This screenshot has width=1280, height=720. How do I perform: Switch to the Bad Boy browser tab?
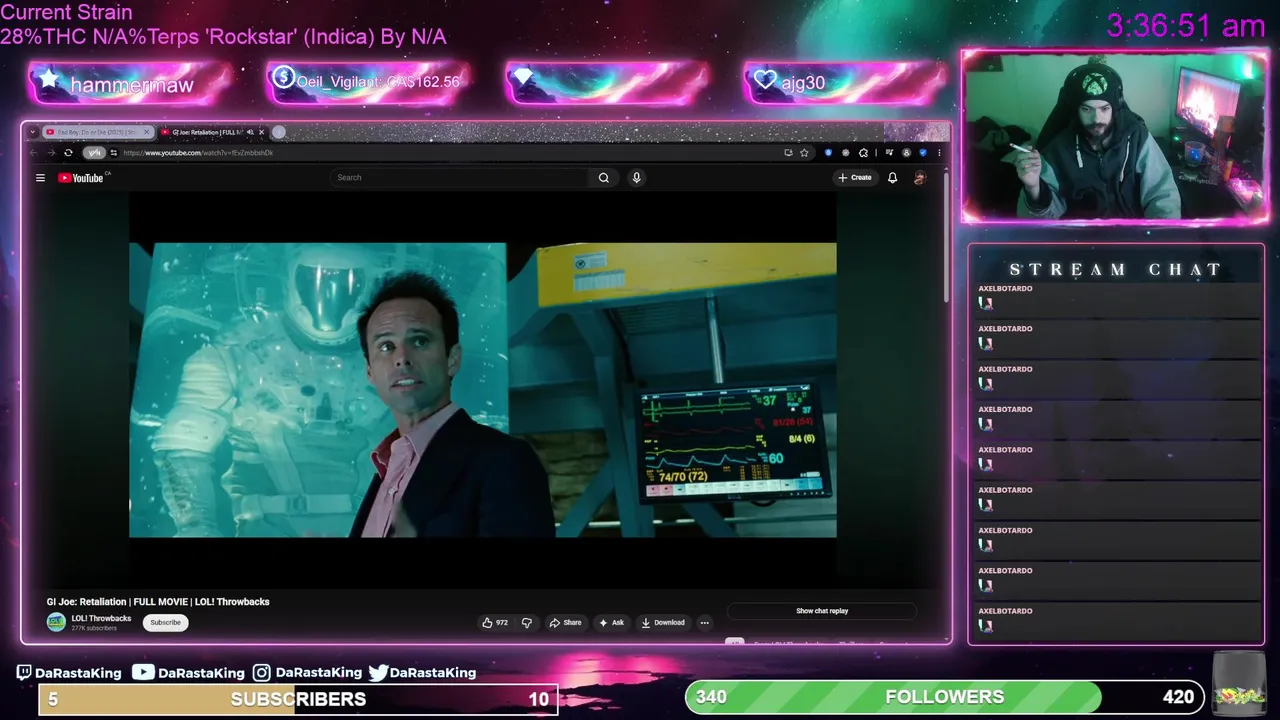tap(97, 132)
